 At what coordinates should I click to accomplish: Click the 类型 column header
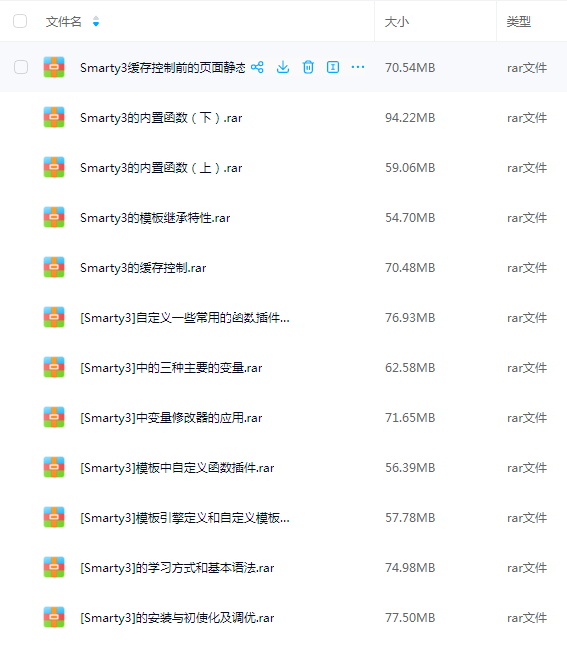click(518, 22)
